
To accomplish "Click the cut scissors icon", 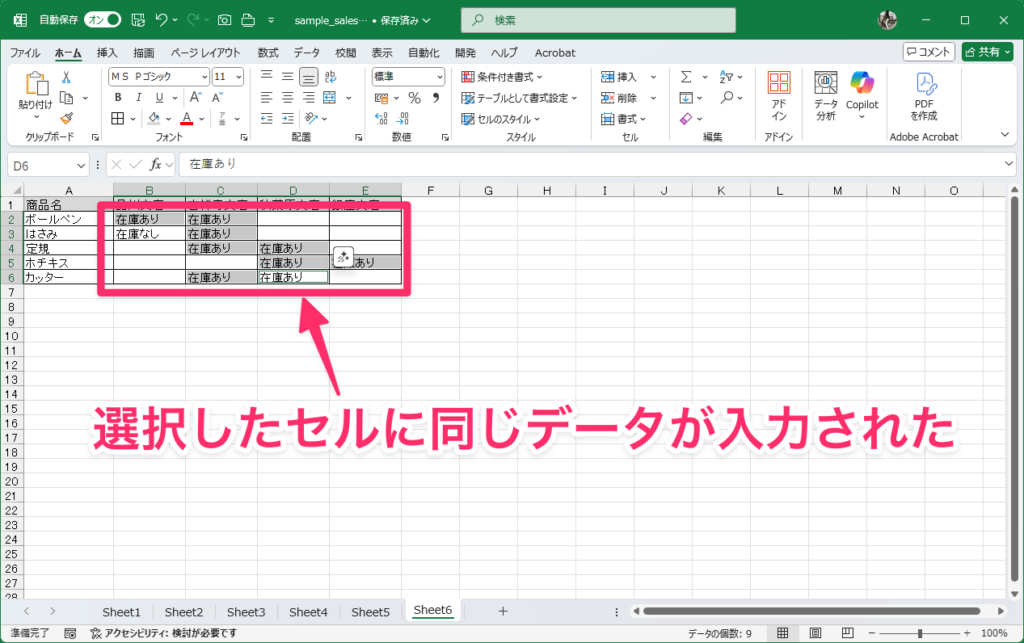I will [66, 77].
